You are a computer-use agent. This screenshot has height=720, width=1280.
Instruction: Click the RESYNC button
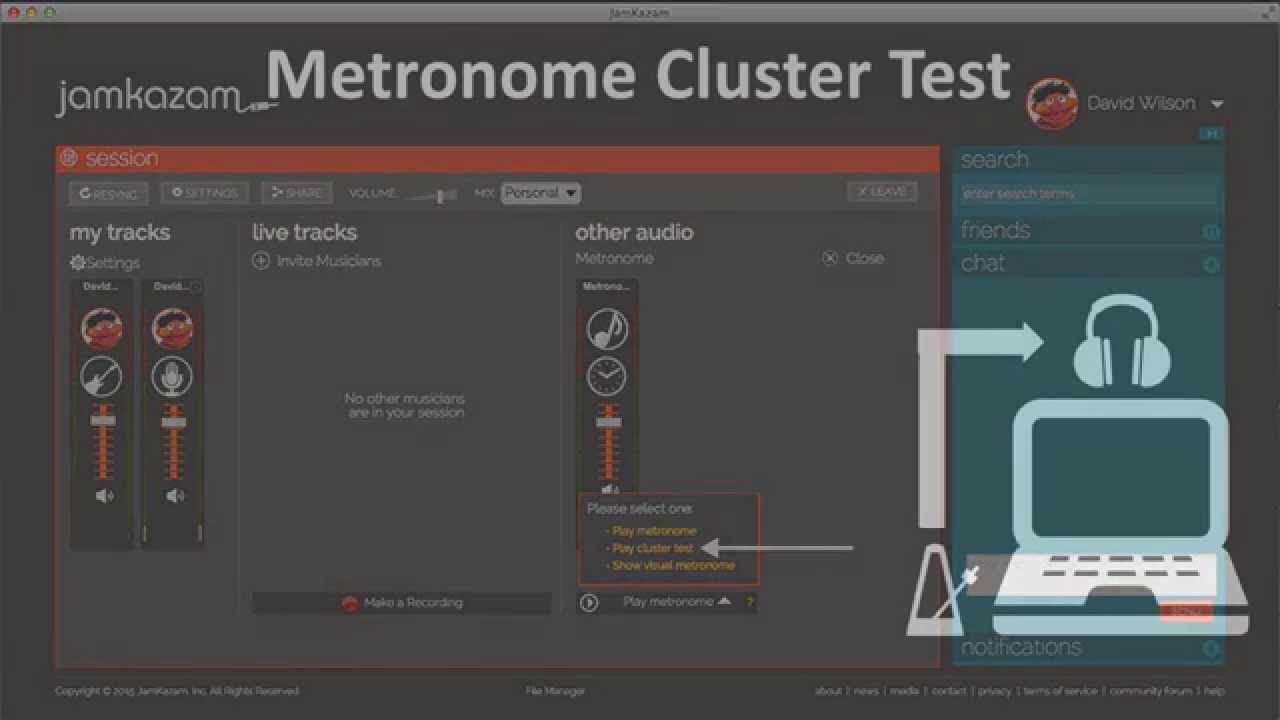108,194
